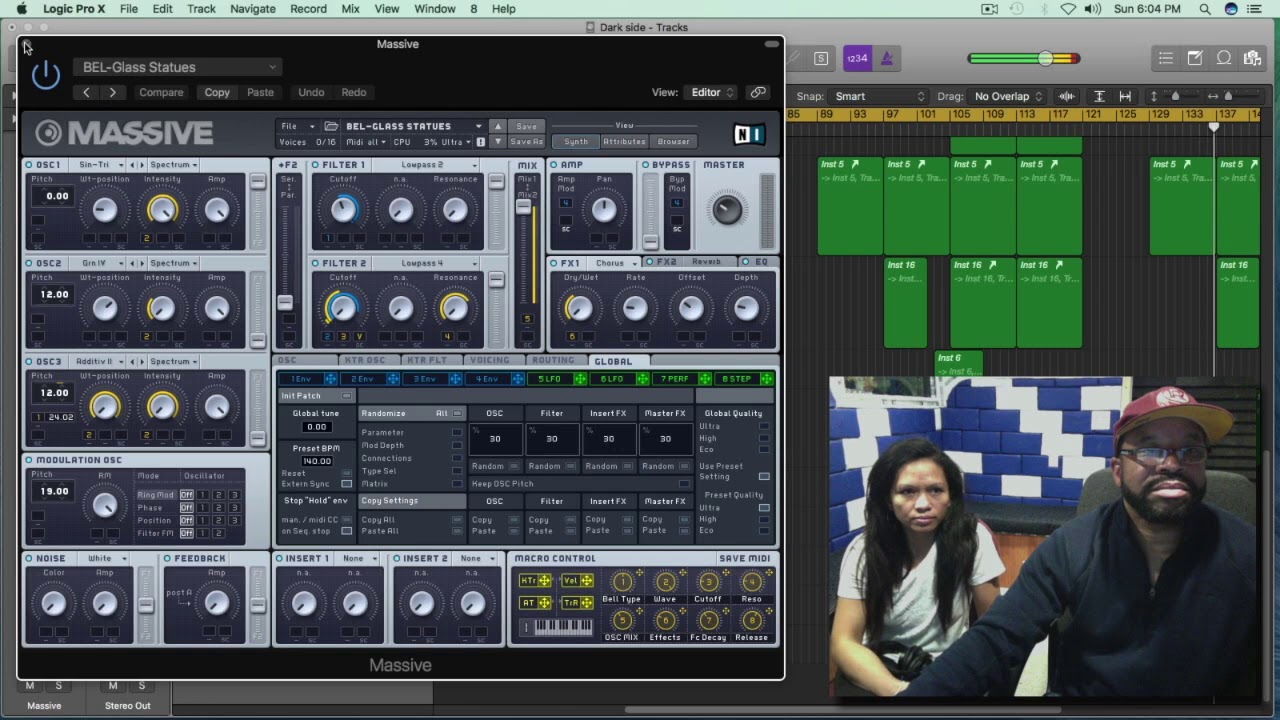Toggle the Noise section on/off

[29, 559]
